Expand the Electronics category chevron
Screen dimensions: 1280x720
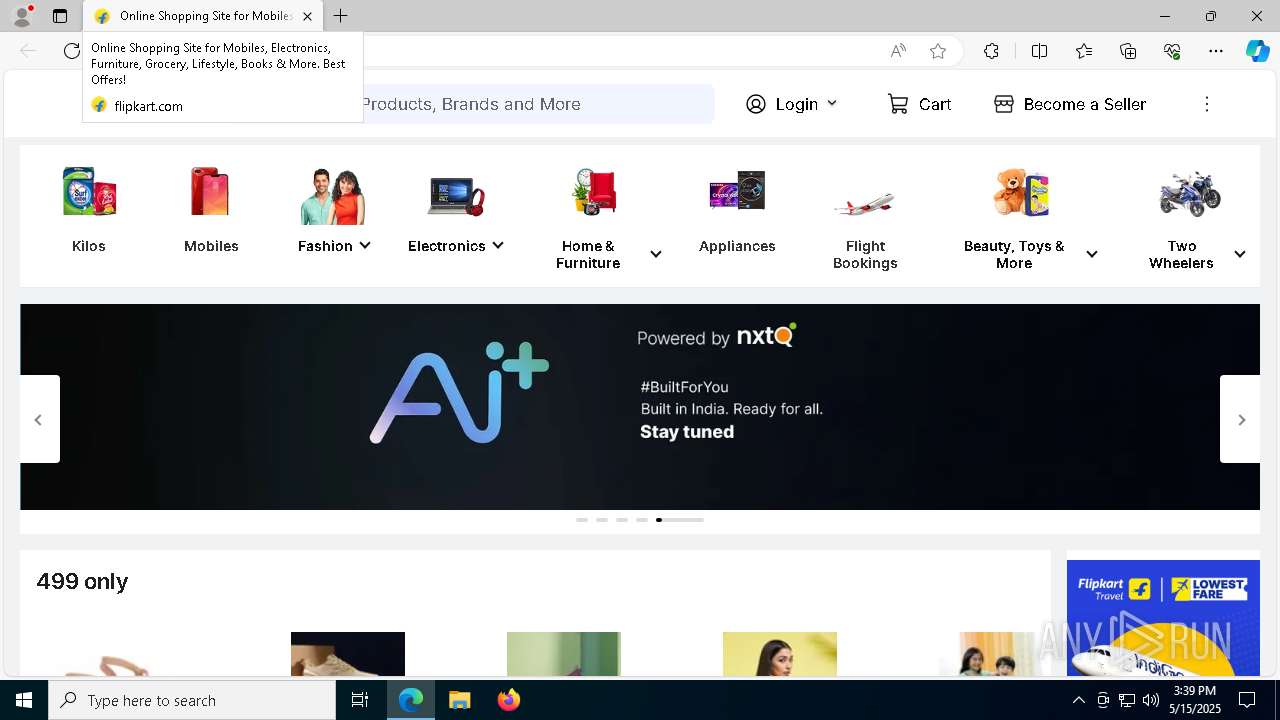pyautogui.click(x=498, y=245)
